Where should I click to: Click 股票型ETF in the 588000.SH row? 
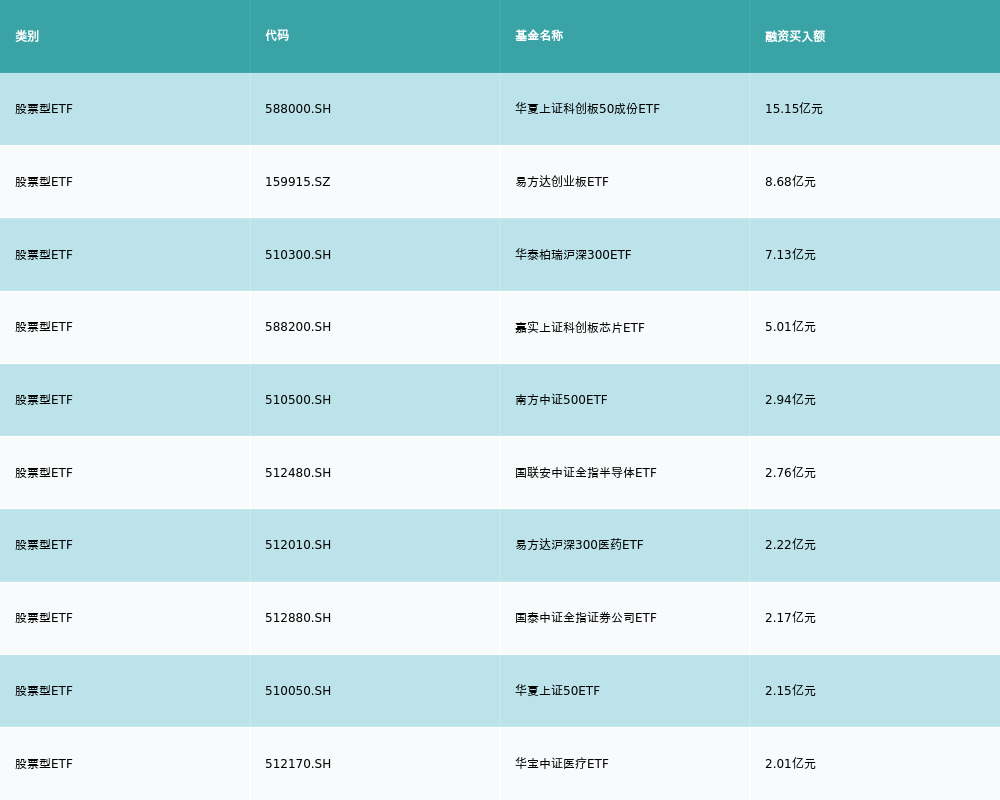(x=44, y=109)
